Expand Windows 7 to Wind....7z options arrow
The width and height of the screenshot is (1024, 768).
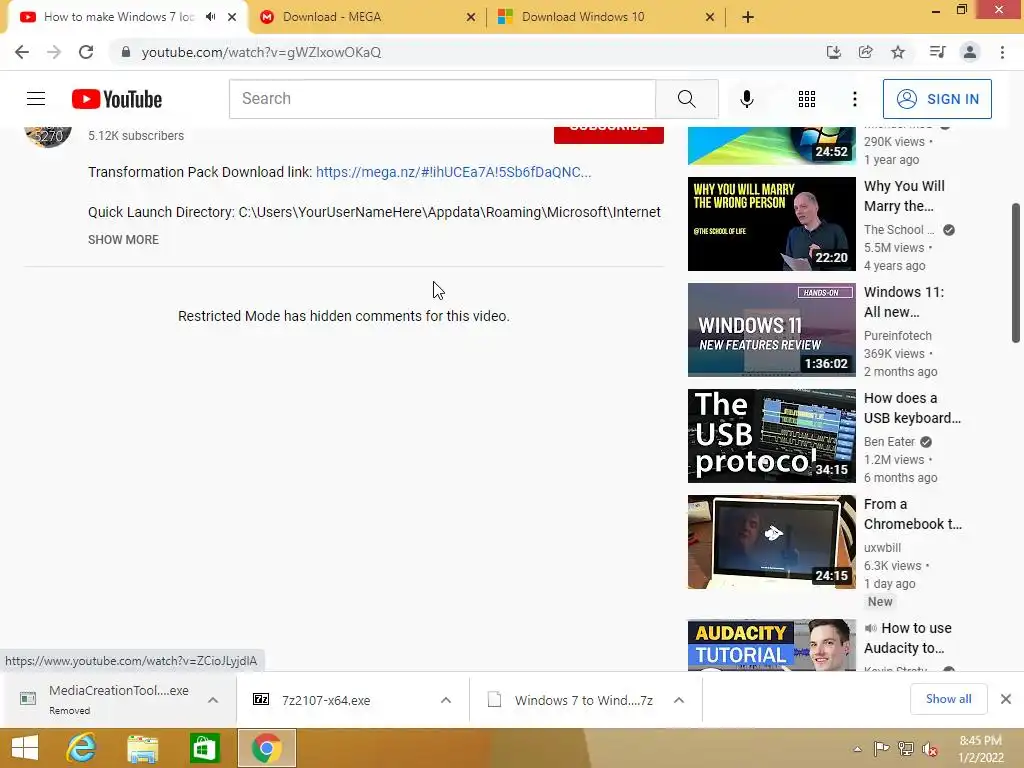(x=679, y=700)
